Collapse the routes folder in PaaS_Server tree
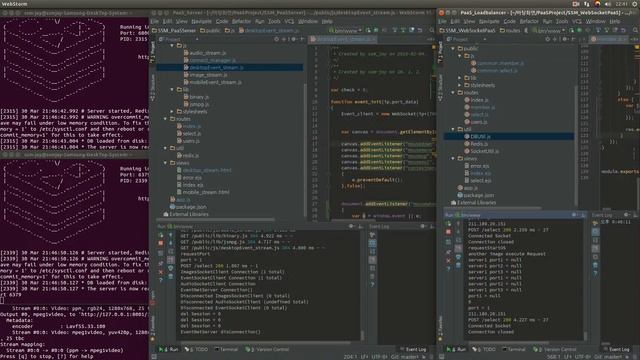640x360 pixels. (165, 119)
